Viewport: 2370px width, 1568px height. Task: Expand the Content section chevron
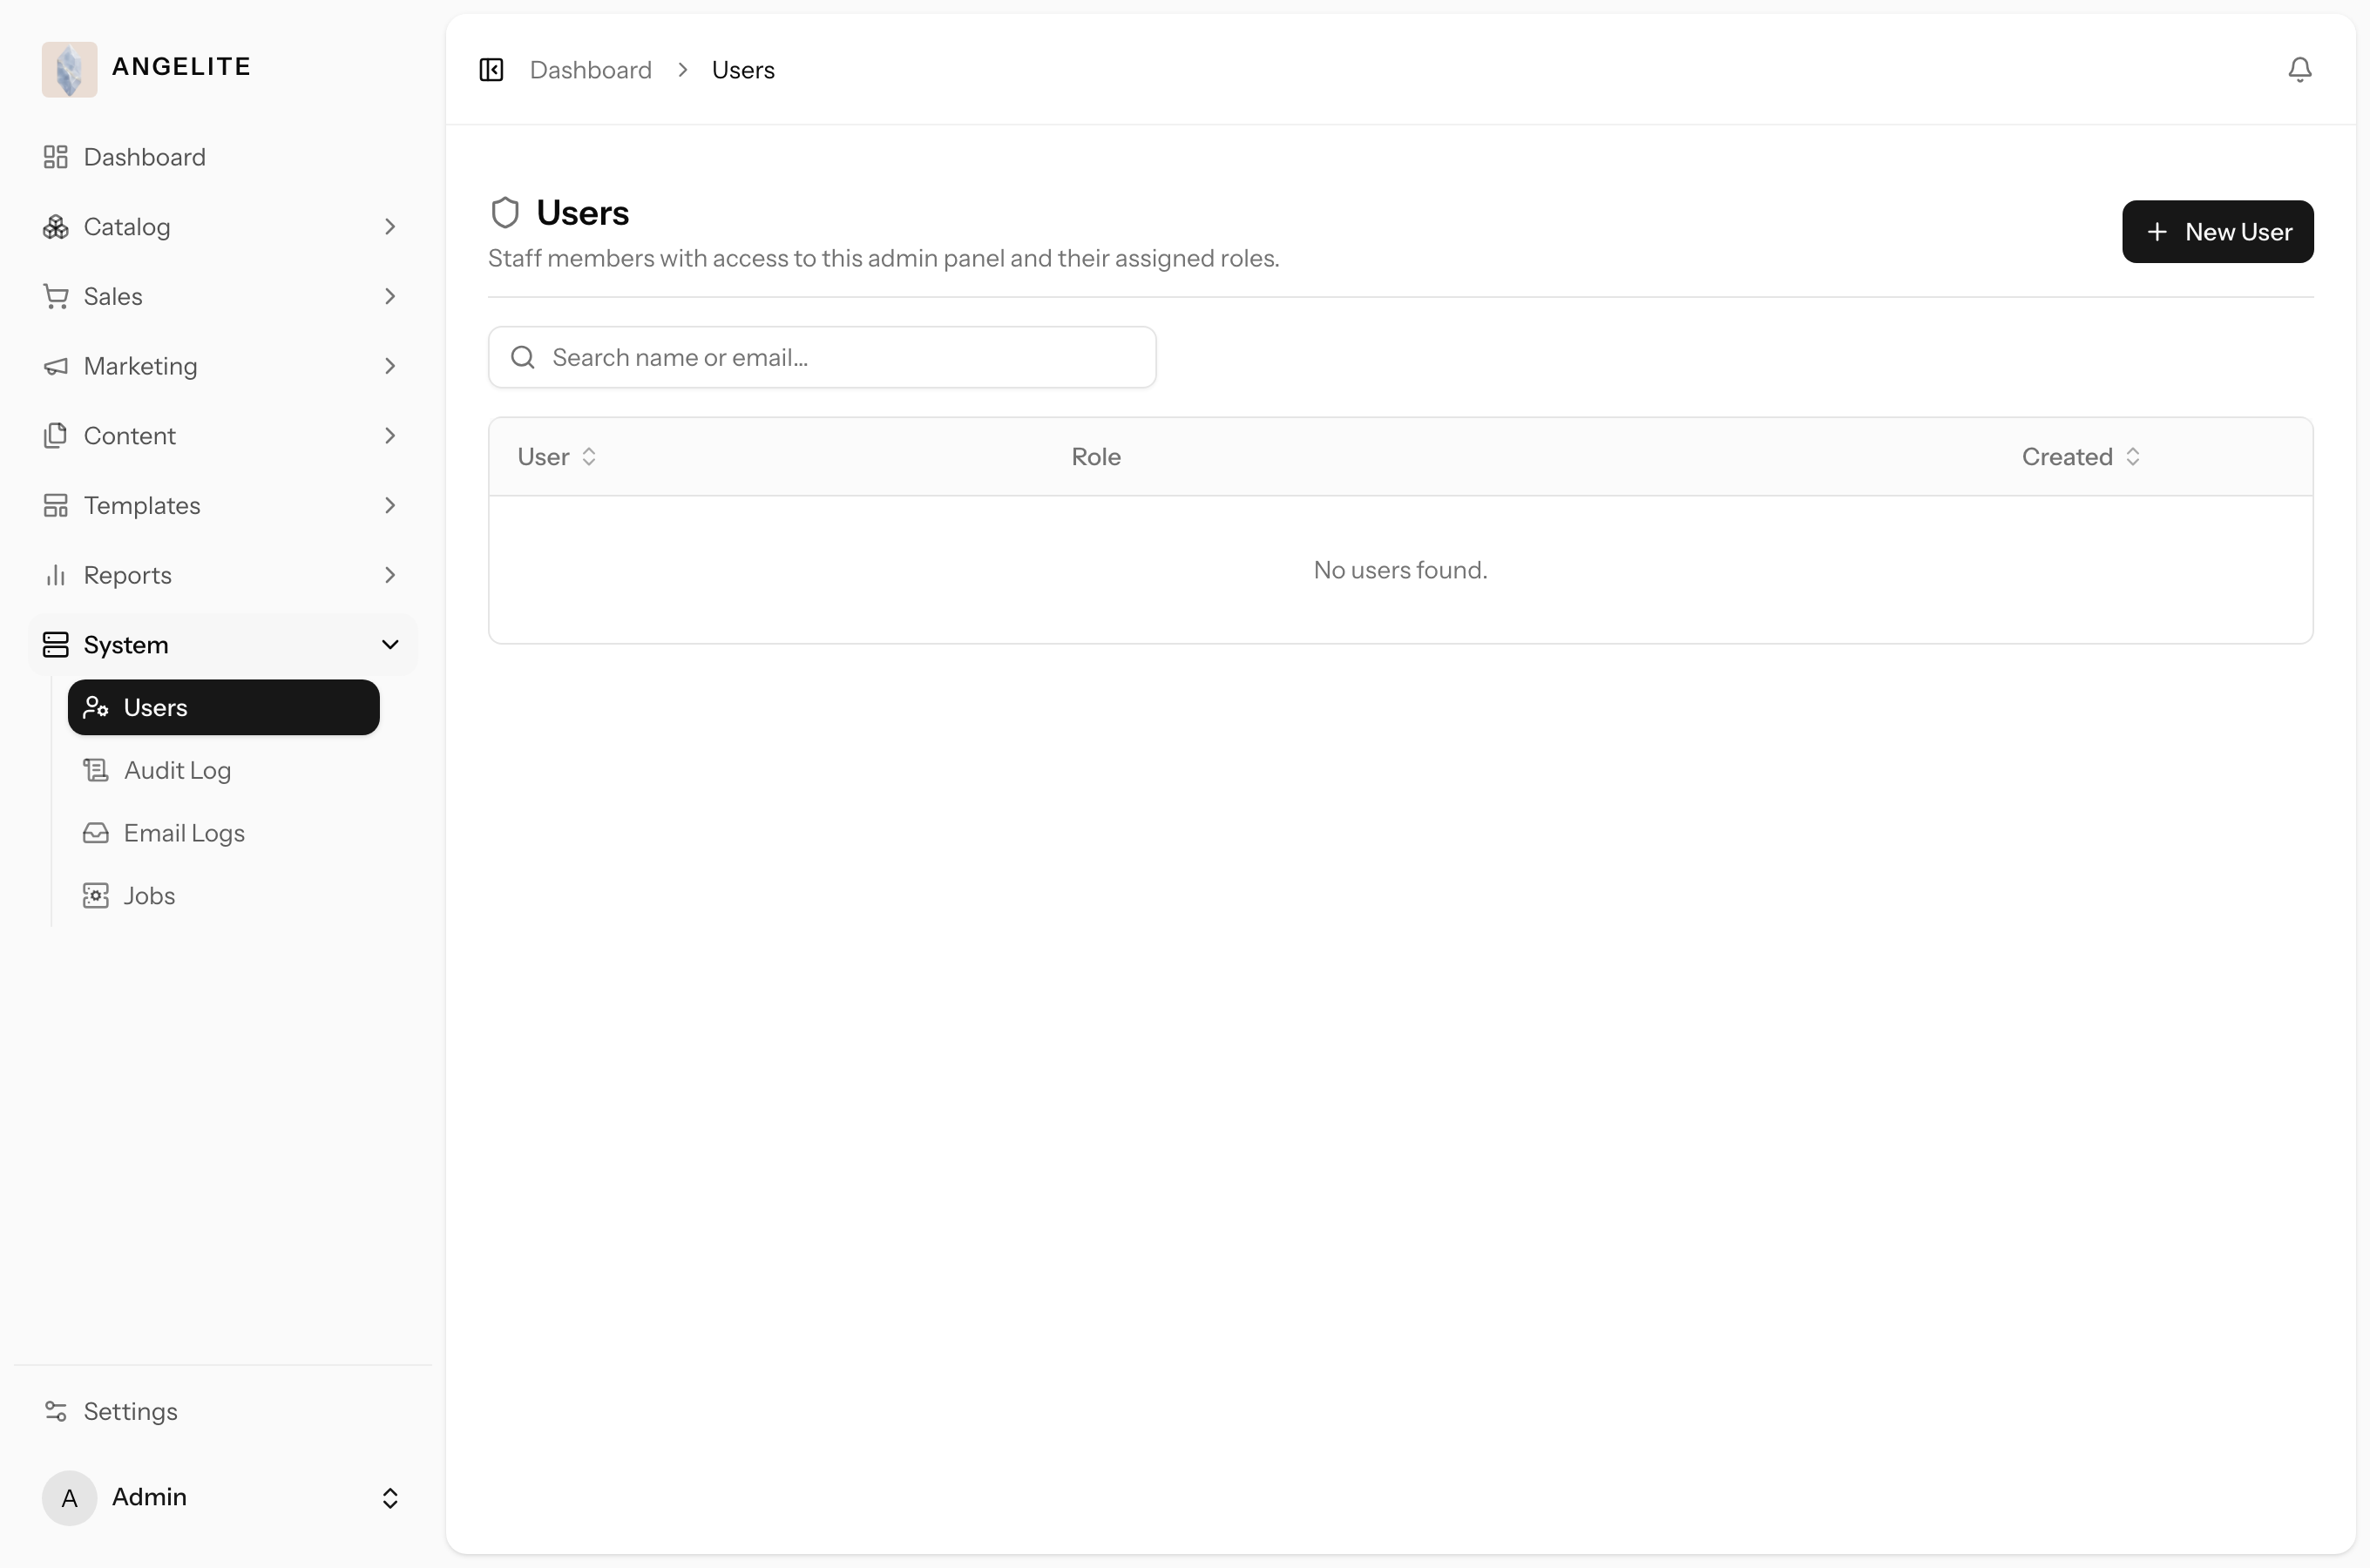[390, 436]
